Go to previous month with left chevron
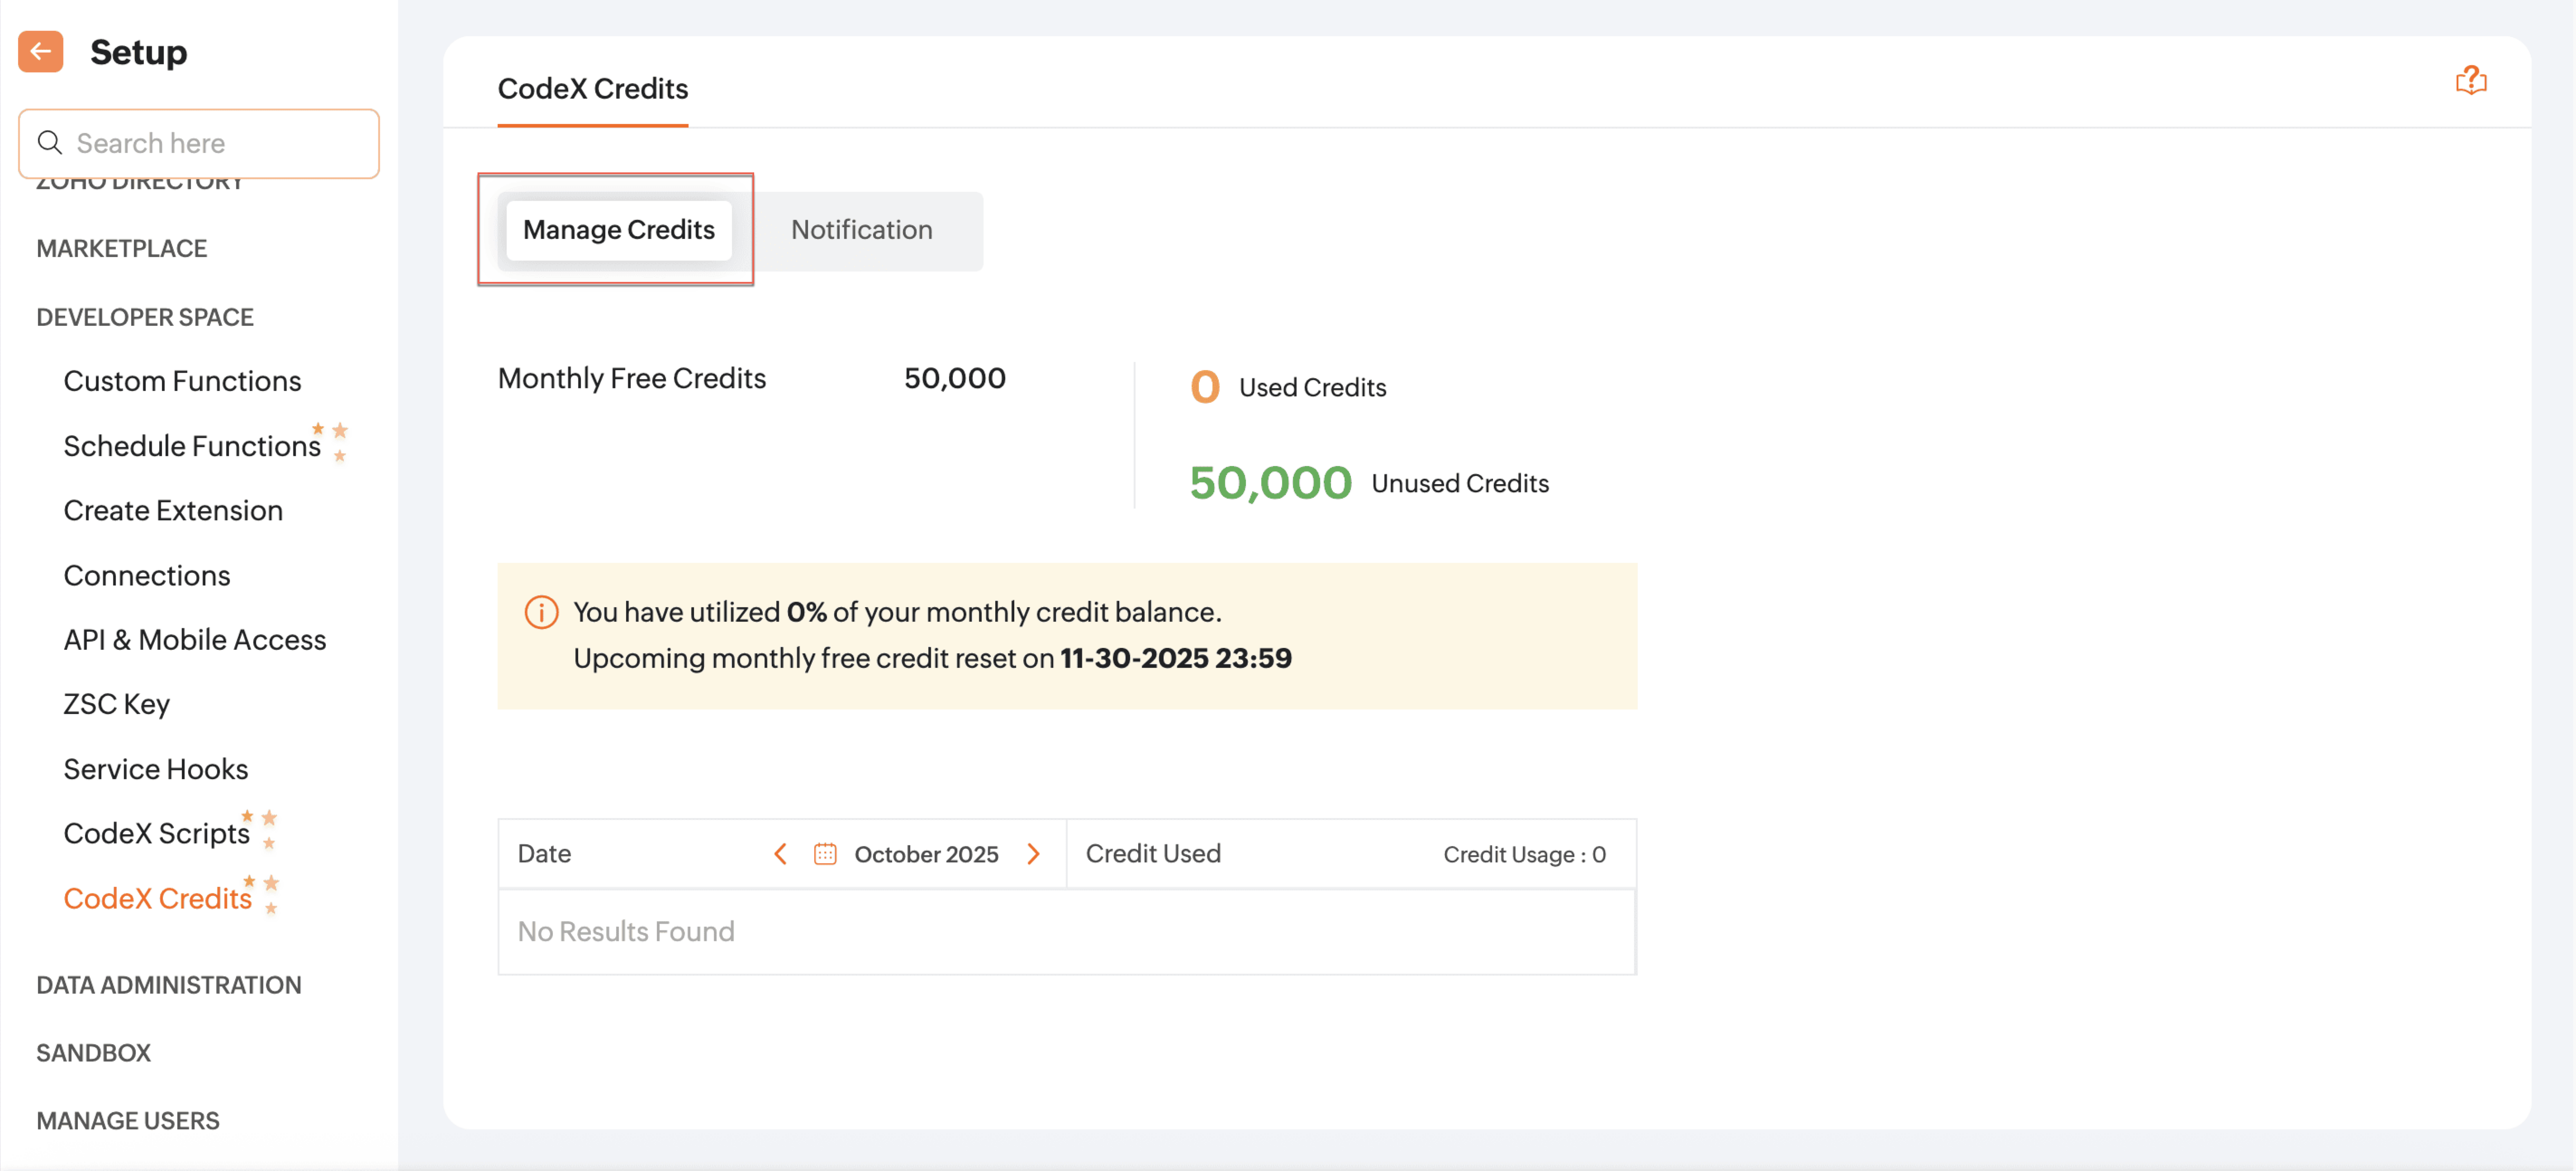The image size is (2576, 1171). (x=780, y=854)
